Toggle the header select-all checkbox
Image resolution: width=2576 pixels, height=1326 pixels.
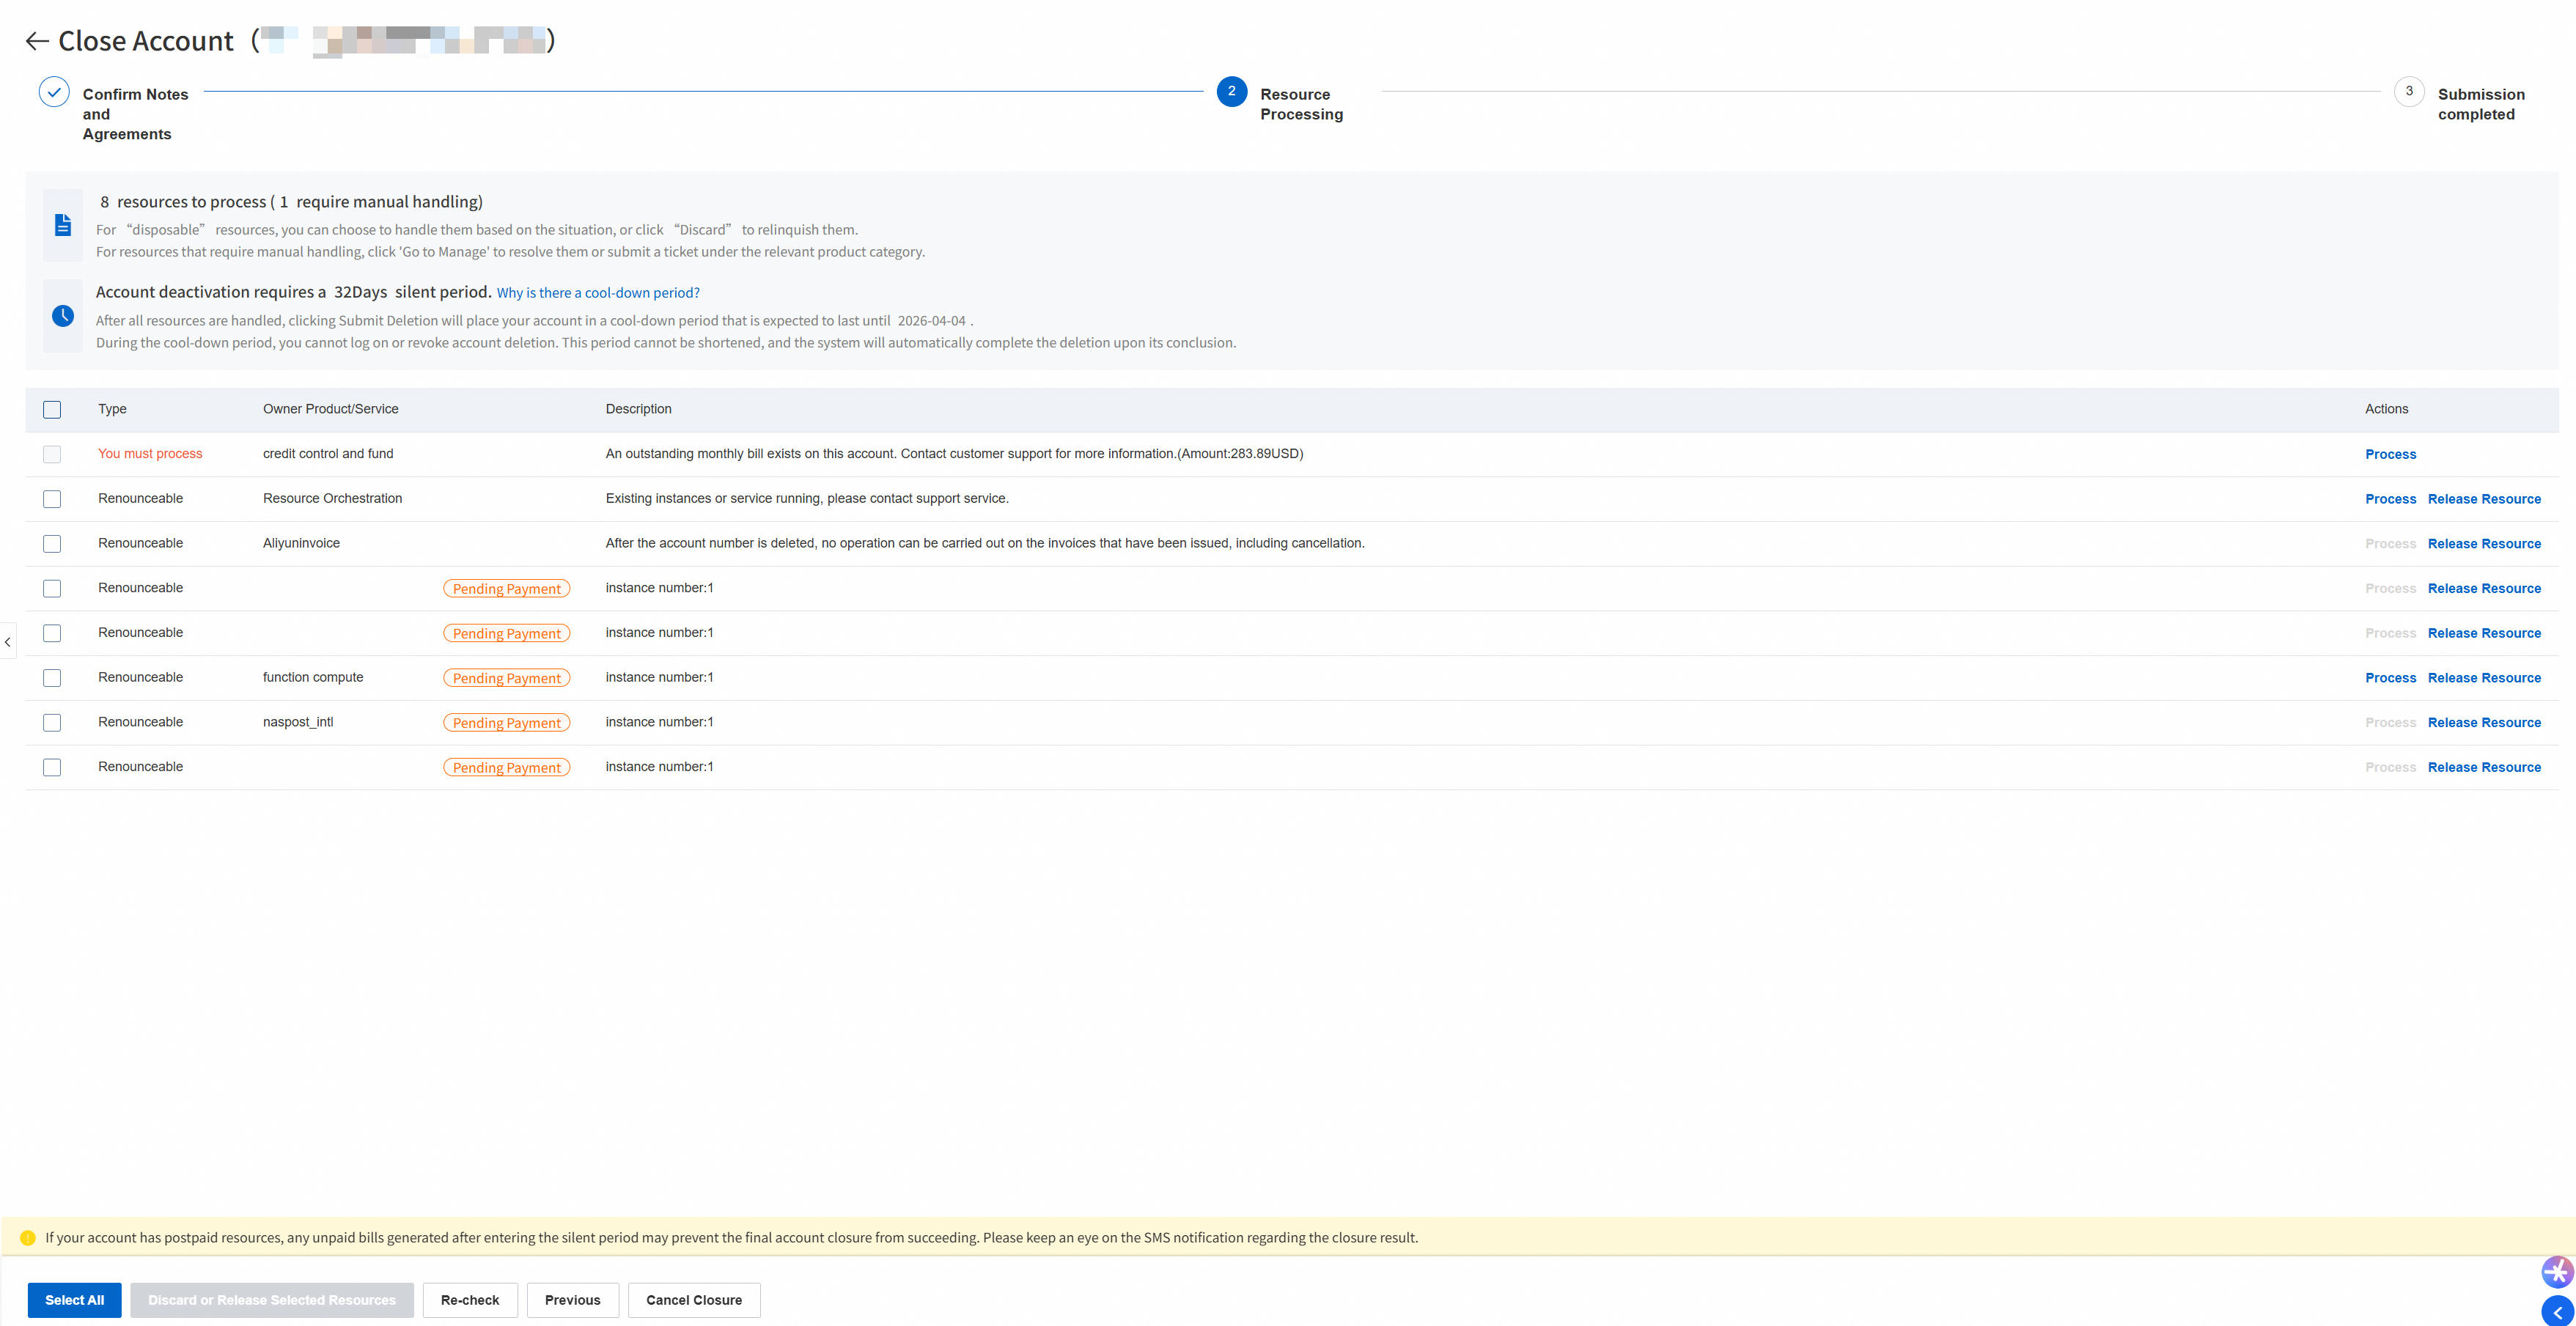(x=52, y=410)
